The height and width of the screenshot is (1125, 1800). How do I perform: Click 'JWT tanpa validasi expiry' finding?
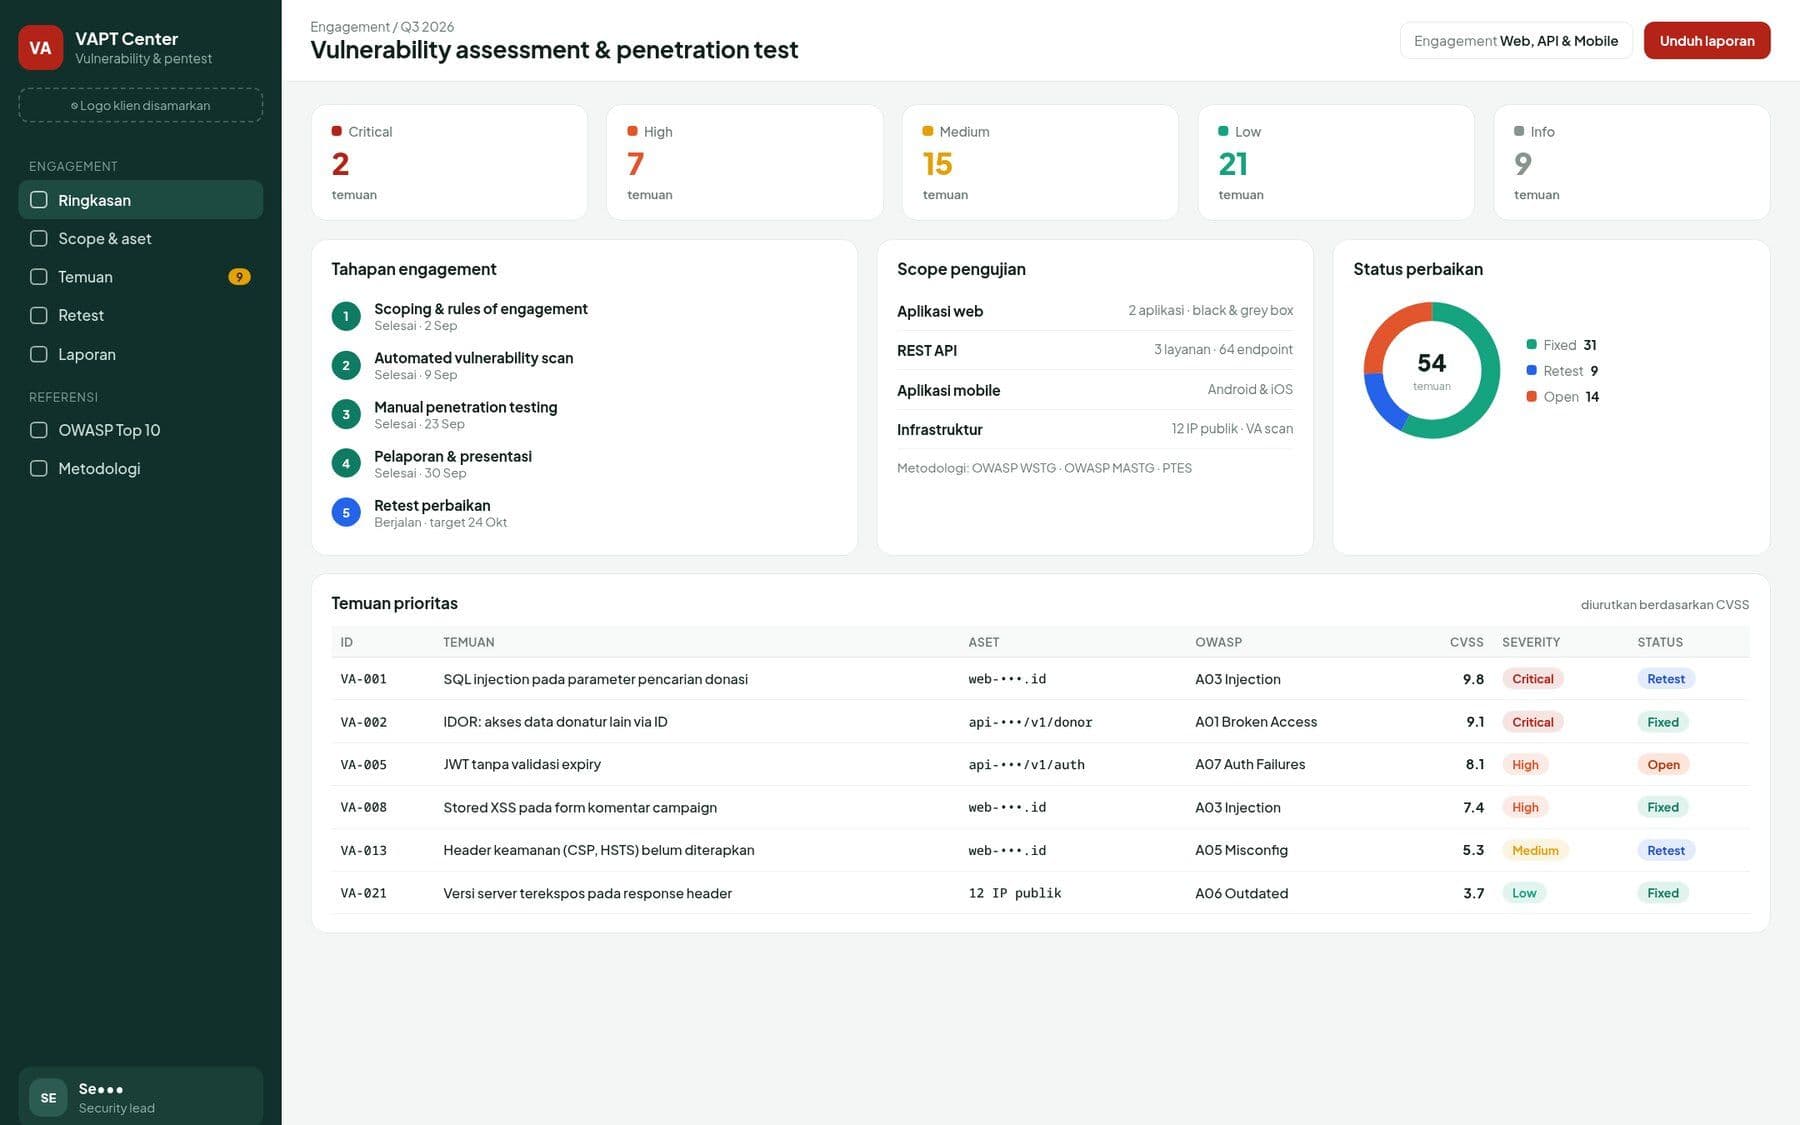(x=522, y=764)
